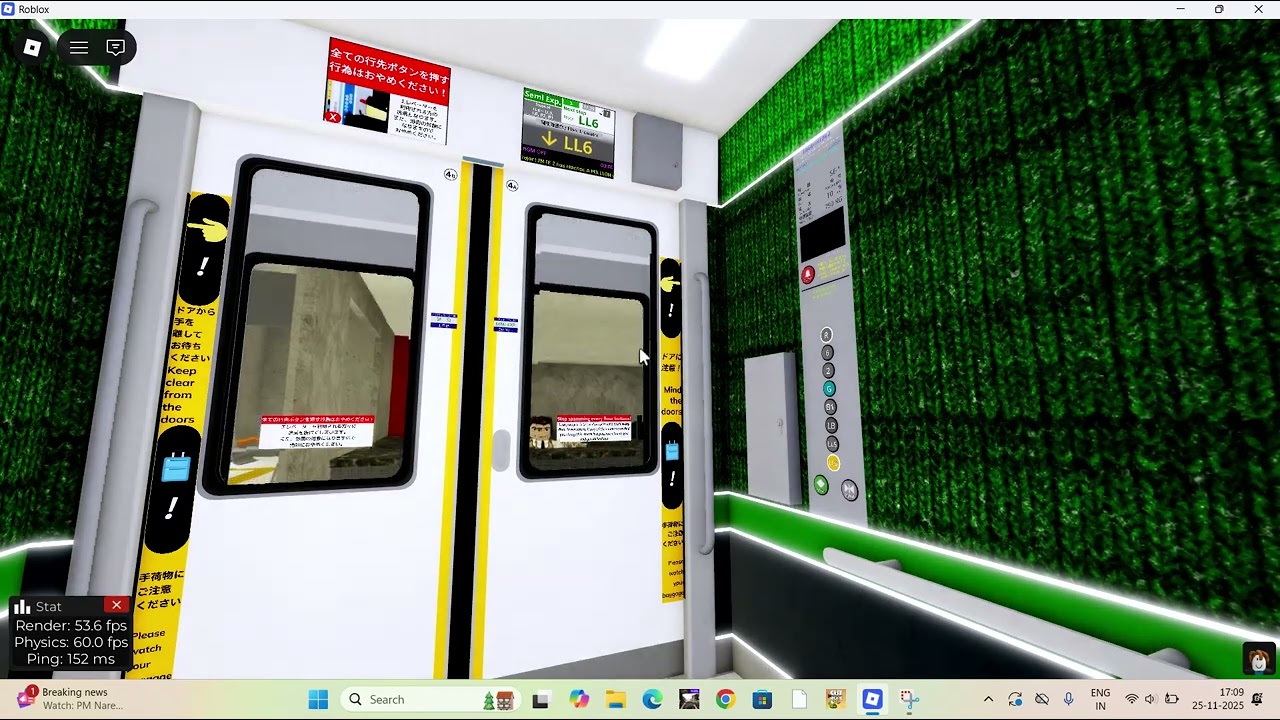
Task: Open Microsoft Store from taskbar
Action: click(x=762, y=699)
